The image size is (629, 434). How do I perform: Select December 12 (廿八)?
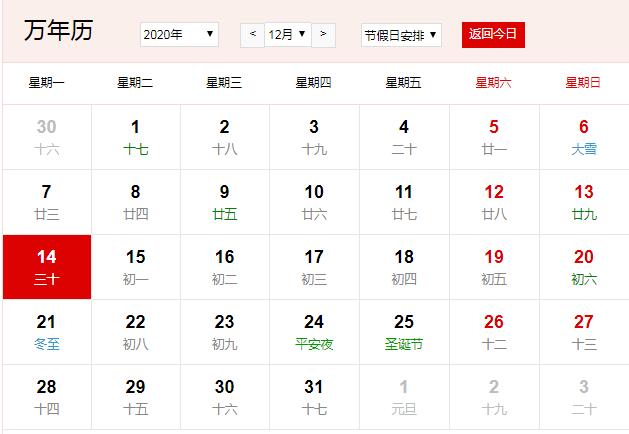[x=494, y=202]
